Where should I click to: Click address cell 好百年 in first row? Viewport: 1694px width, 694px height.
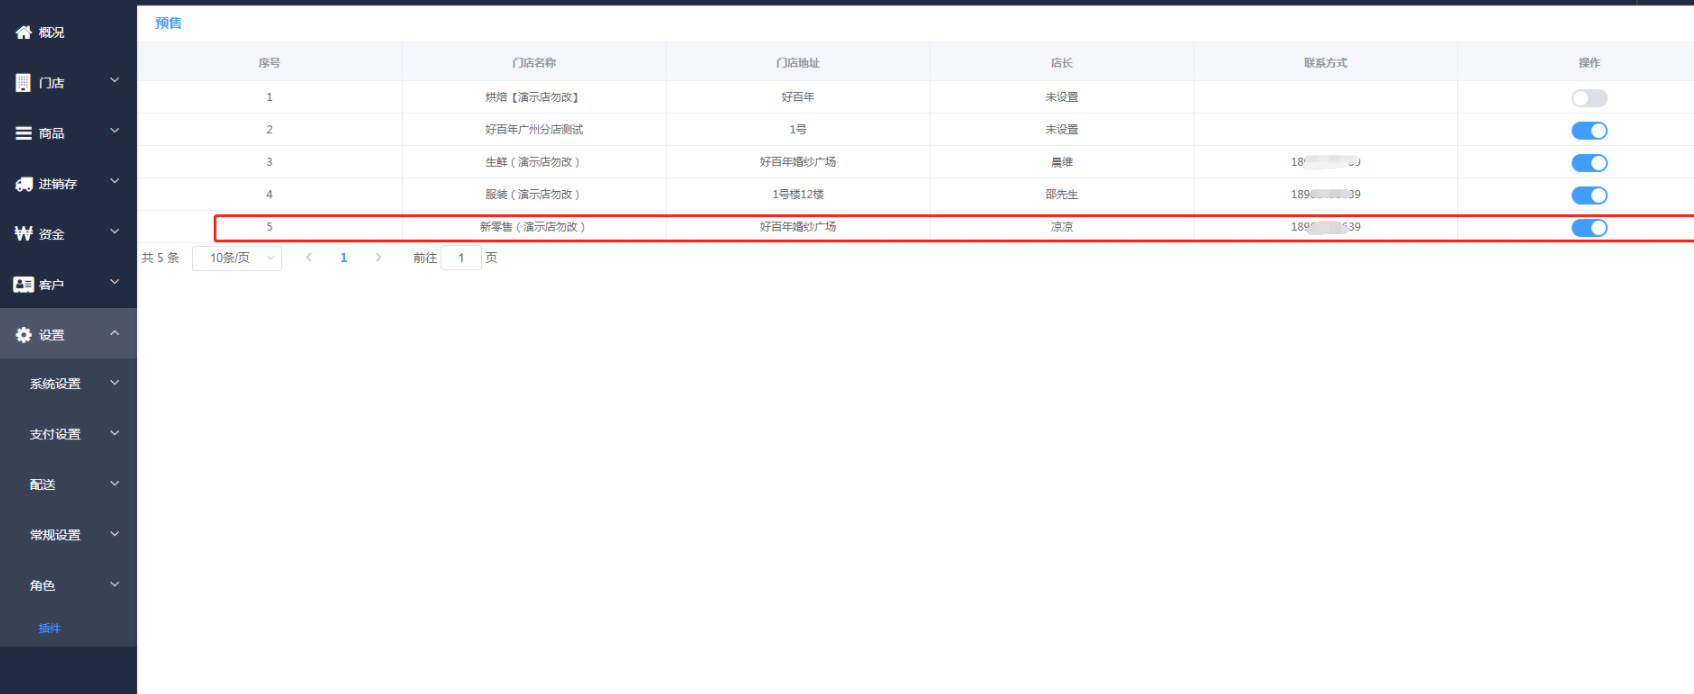point(798,97)
